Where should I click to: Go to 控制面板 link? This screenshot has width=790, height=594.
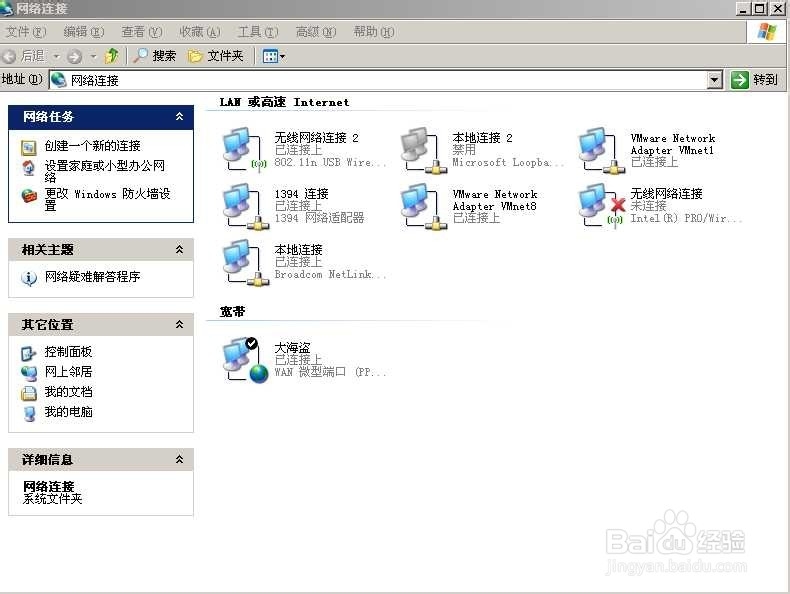[x=68, y=352]
